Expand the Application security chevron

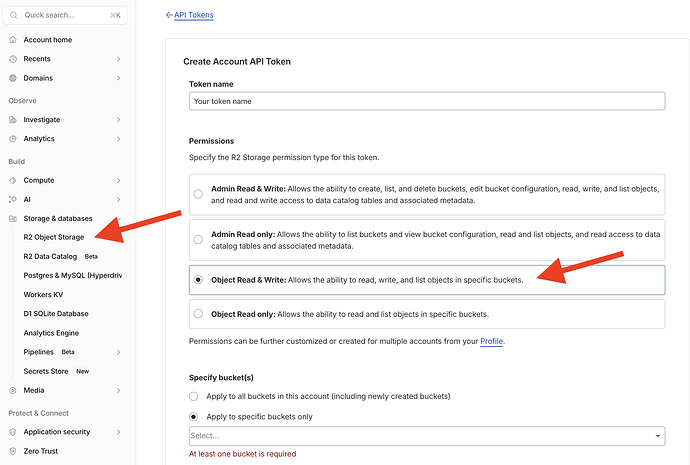point(118,432)
